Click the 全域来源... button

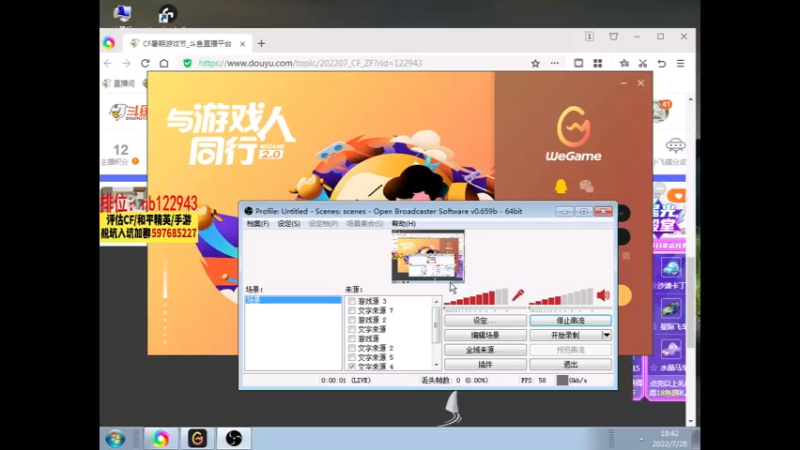click(x=485, y=350)
